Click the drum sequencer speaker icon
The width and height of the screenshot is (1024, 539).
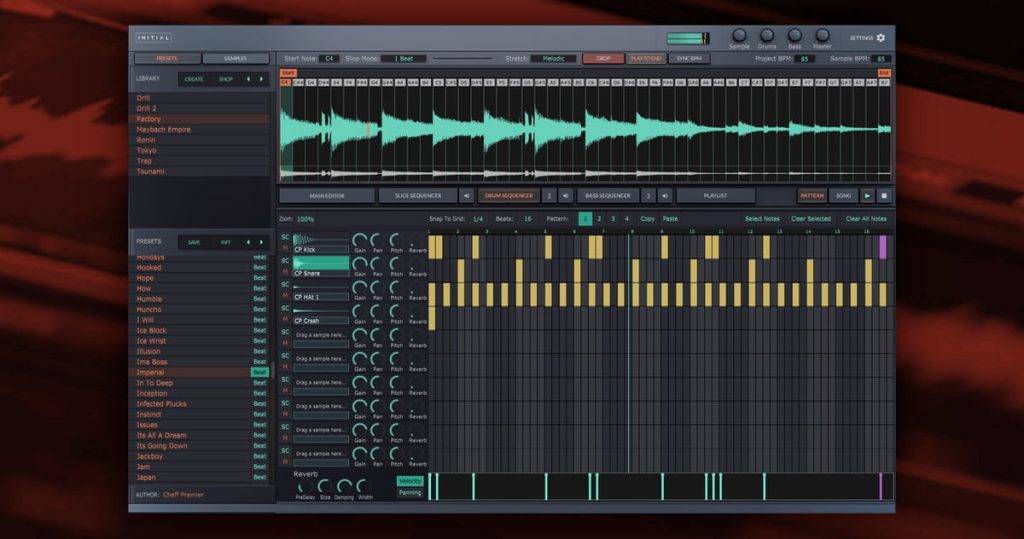click(x=566, y=195)
